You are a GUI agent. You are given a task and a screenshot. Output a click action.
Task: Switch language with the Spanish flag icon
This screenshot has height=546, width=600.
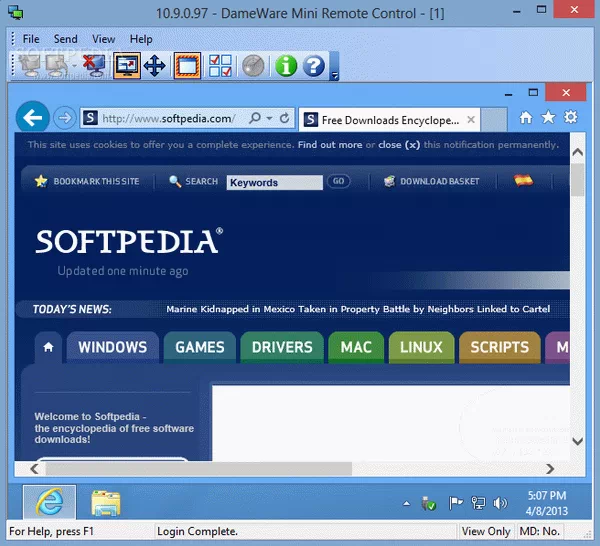click(x=523, y=180)
